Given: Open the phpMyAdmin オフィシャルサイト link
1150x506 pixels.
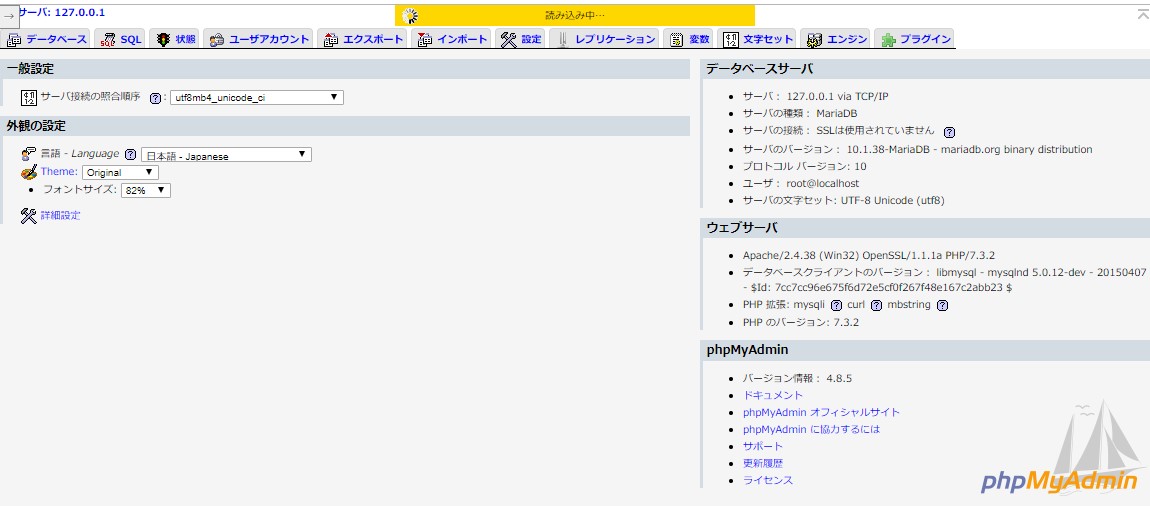Looking at the screenshot, I should pyautogui.click(x=821, y=412).
